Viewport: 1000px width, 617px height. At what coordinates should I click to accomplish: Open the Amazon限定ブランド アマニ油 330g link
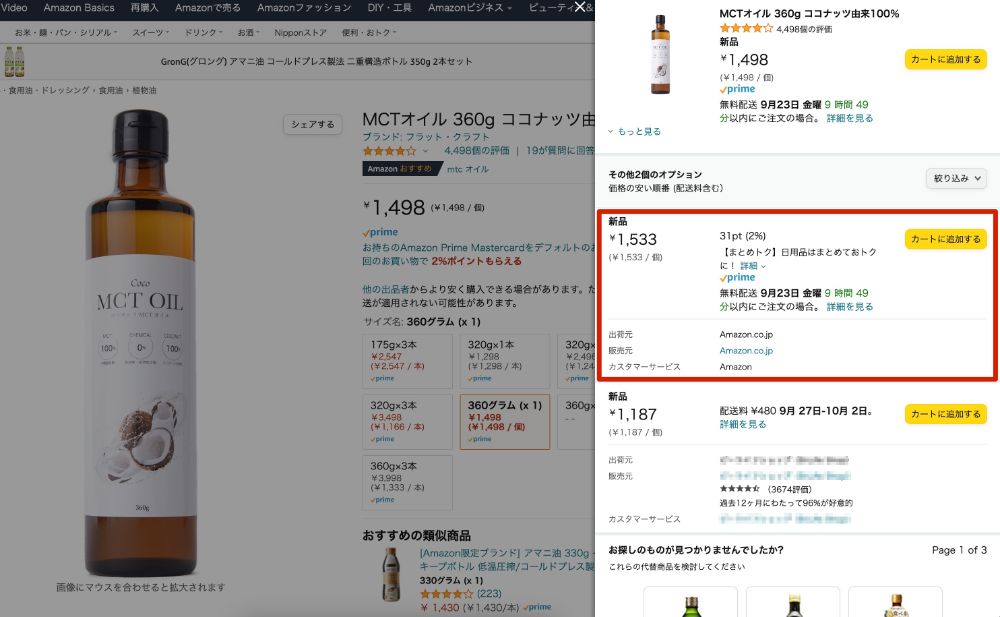click(x=507, y=560)
